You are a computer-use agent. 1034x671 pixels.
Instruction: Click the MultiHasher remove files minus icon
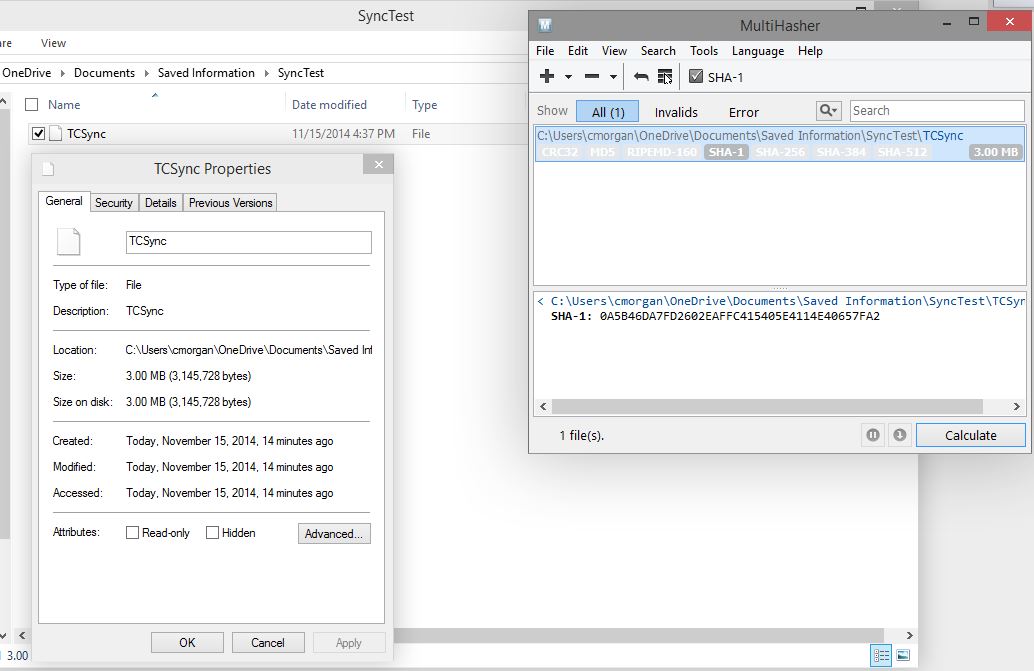click(592, 76)
